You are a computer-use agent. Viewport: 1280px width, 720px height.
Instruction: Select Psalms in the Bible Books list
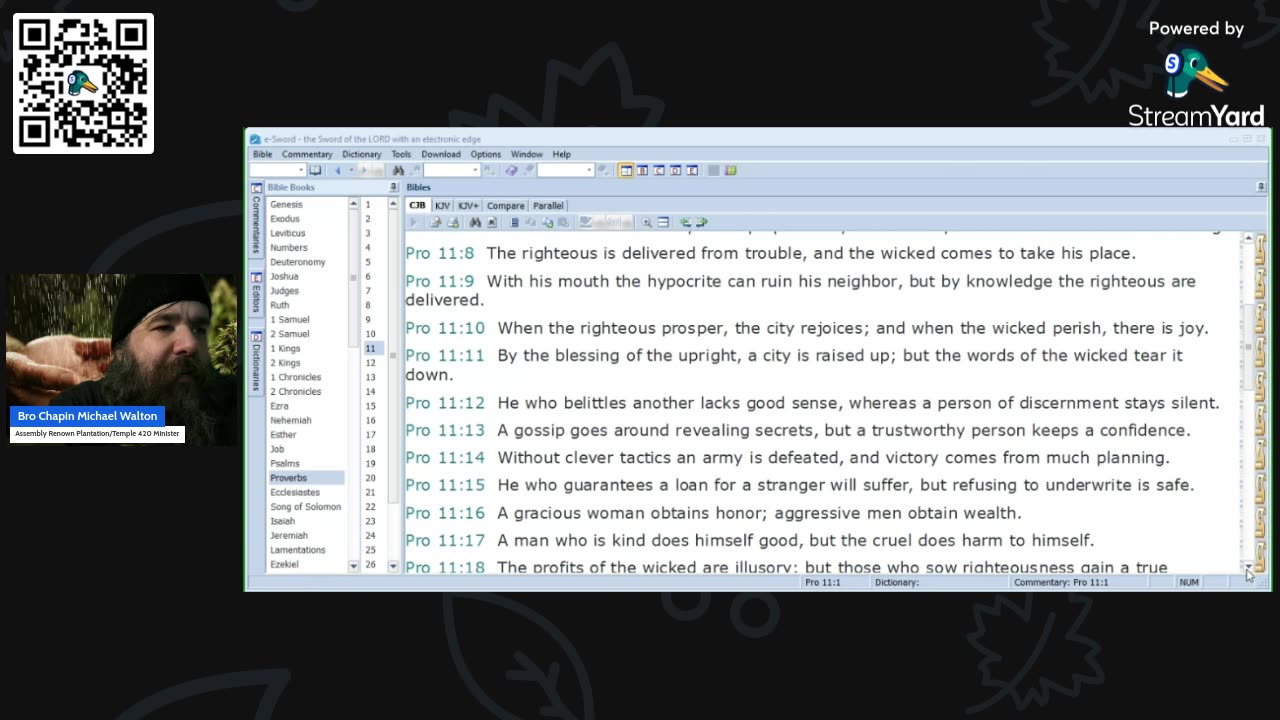[285, 463]
